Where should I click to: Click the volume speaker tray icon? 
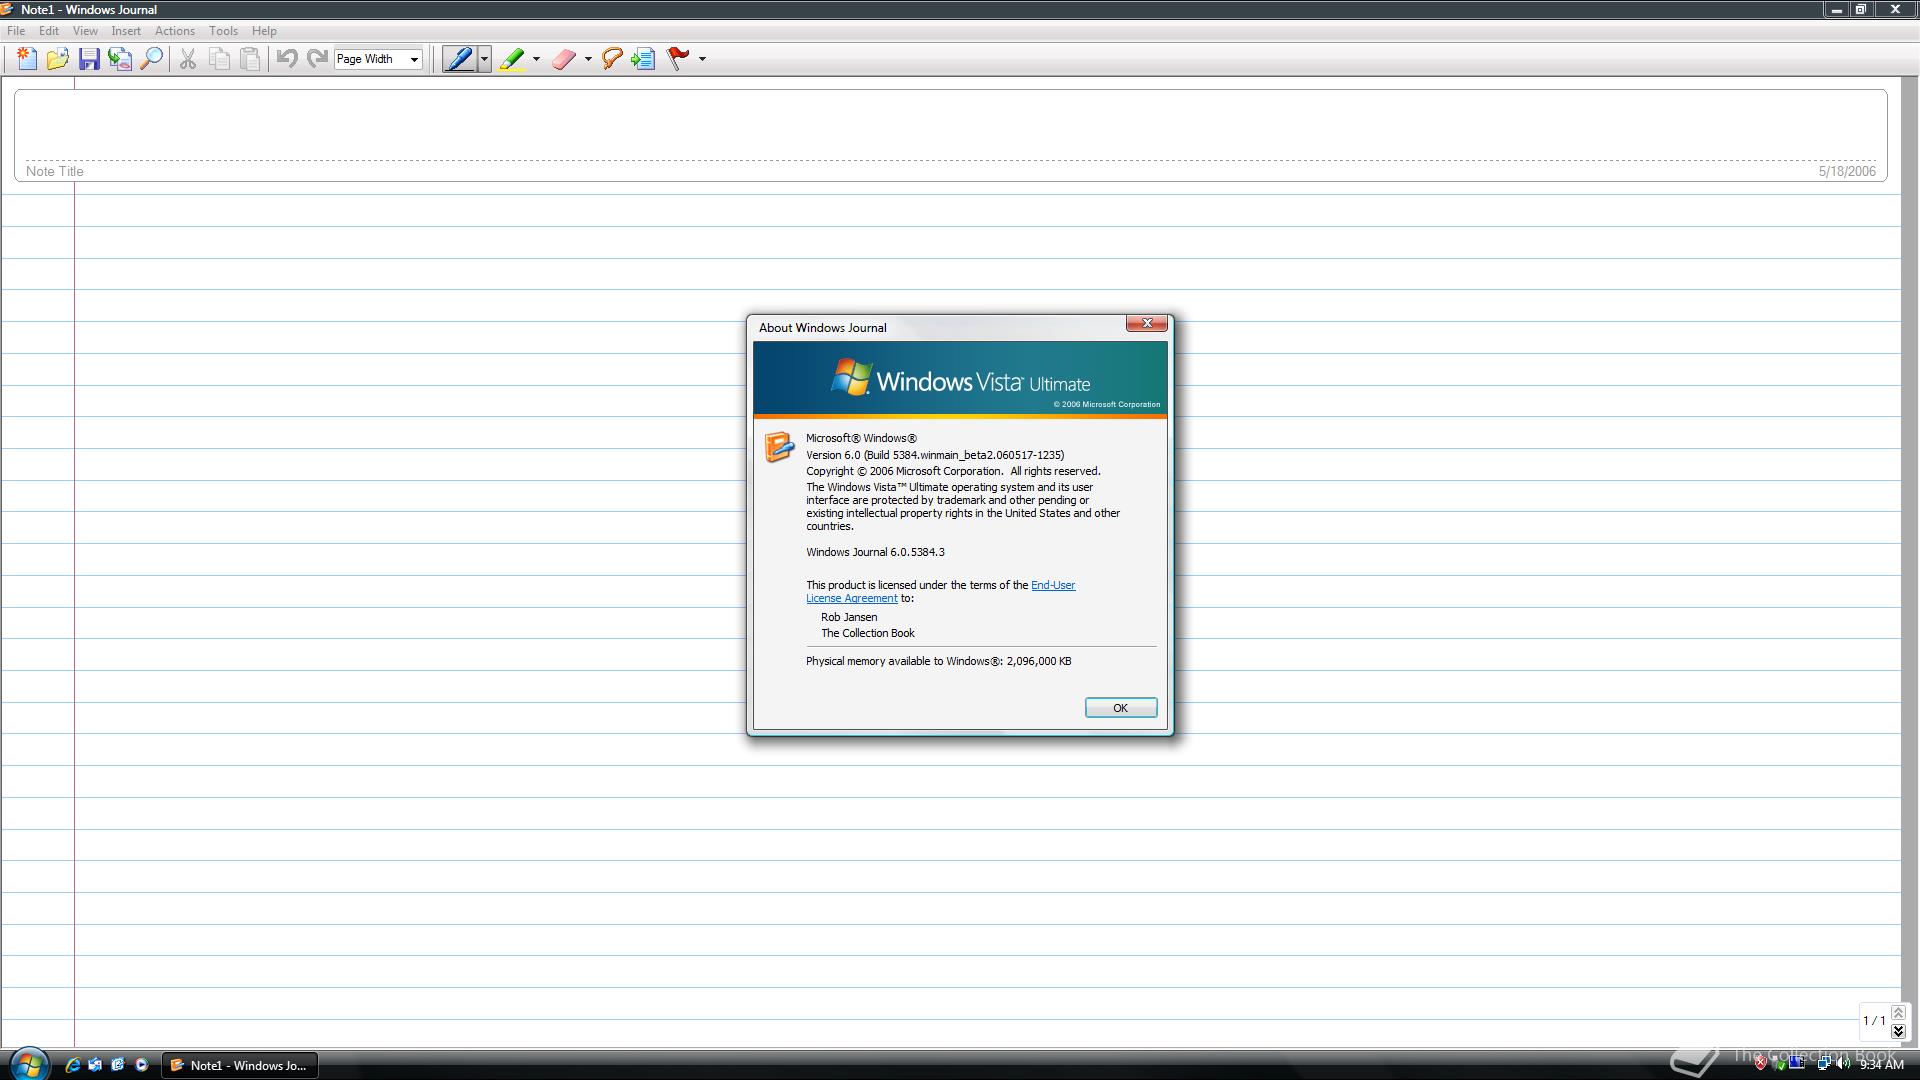[x=1843, y=1064]
